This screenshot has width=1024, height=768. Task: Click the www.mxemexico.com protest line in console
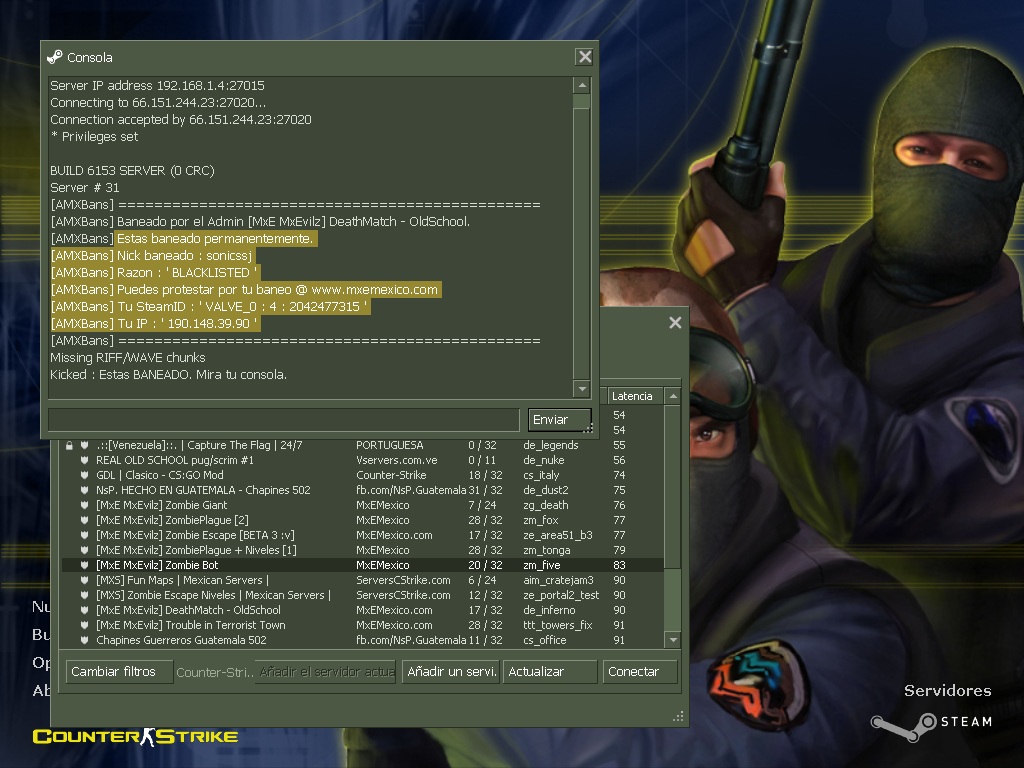pos(244,289)
